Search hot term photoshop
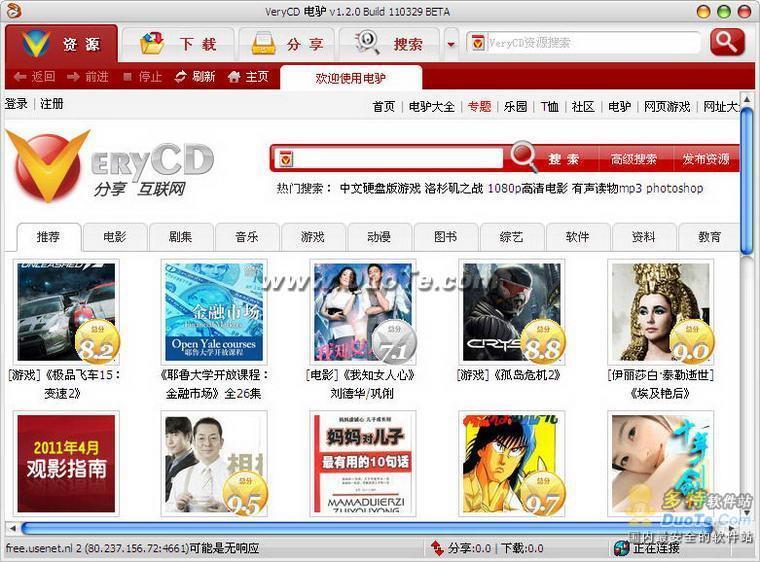 pyautogui.click(x=675, y=188)
